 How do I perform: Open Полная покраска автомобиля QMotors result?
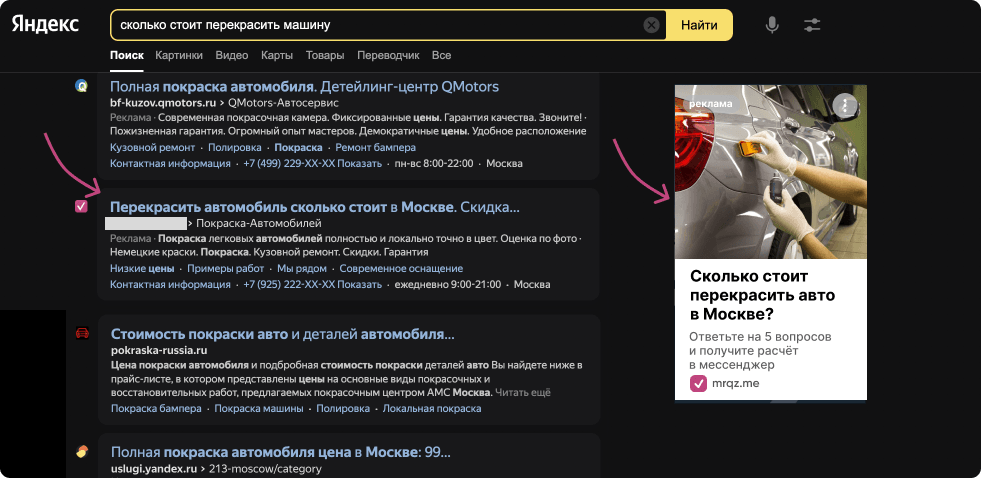(x=305, y=86)
